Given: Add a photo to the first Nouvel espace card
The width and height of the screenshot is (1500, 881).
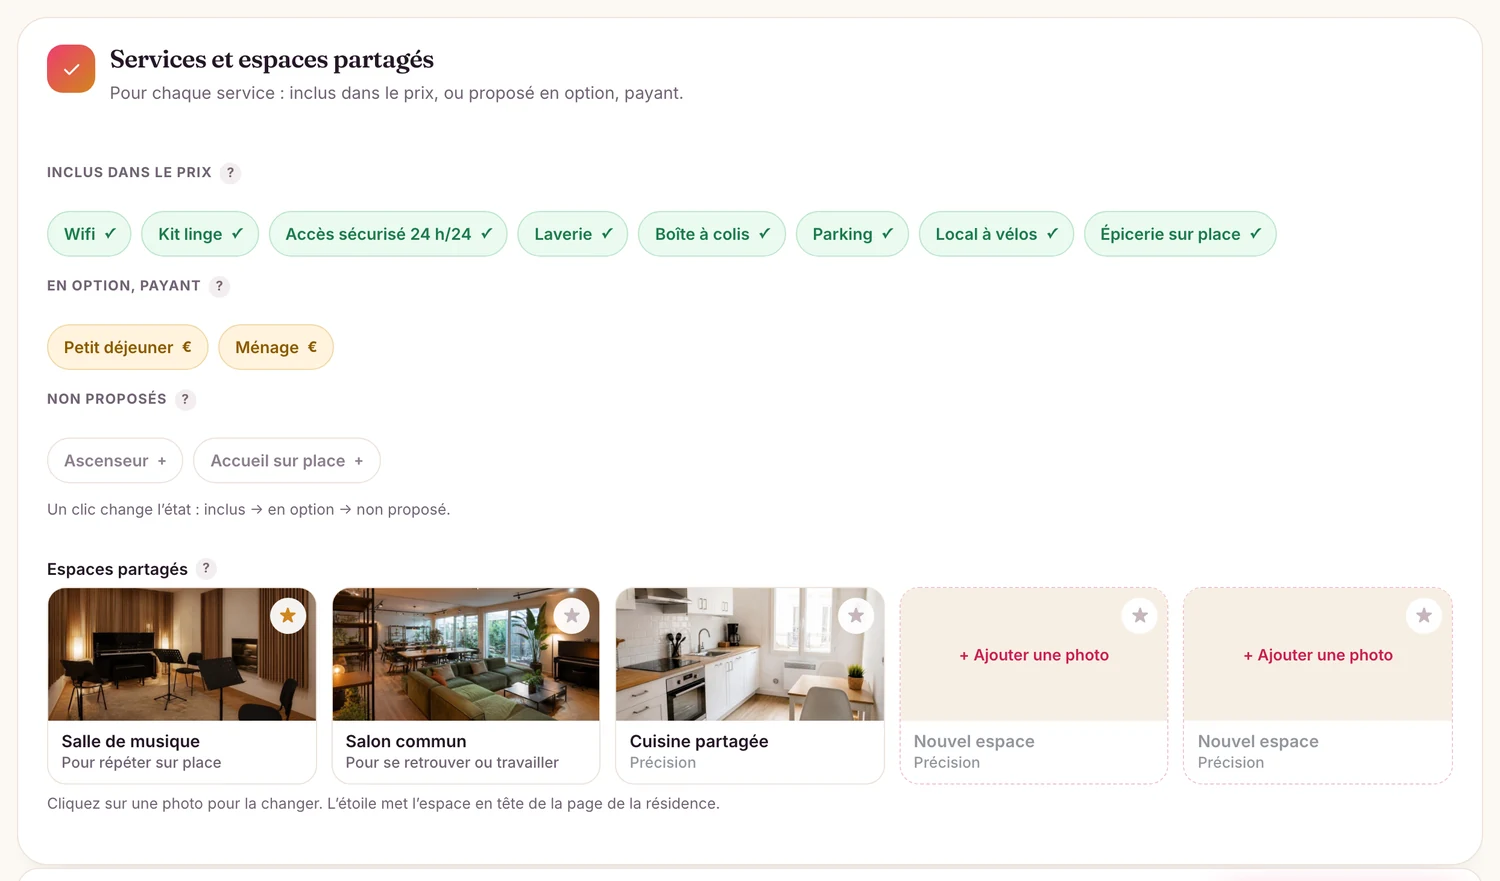Looking at the screenshot, I should (x=1034, y=655).
